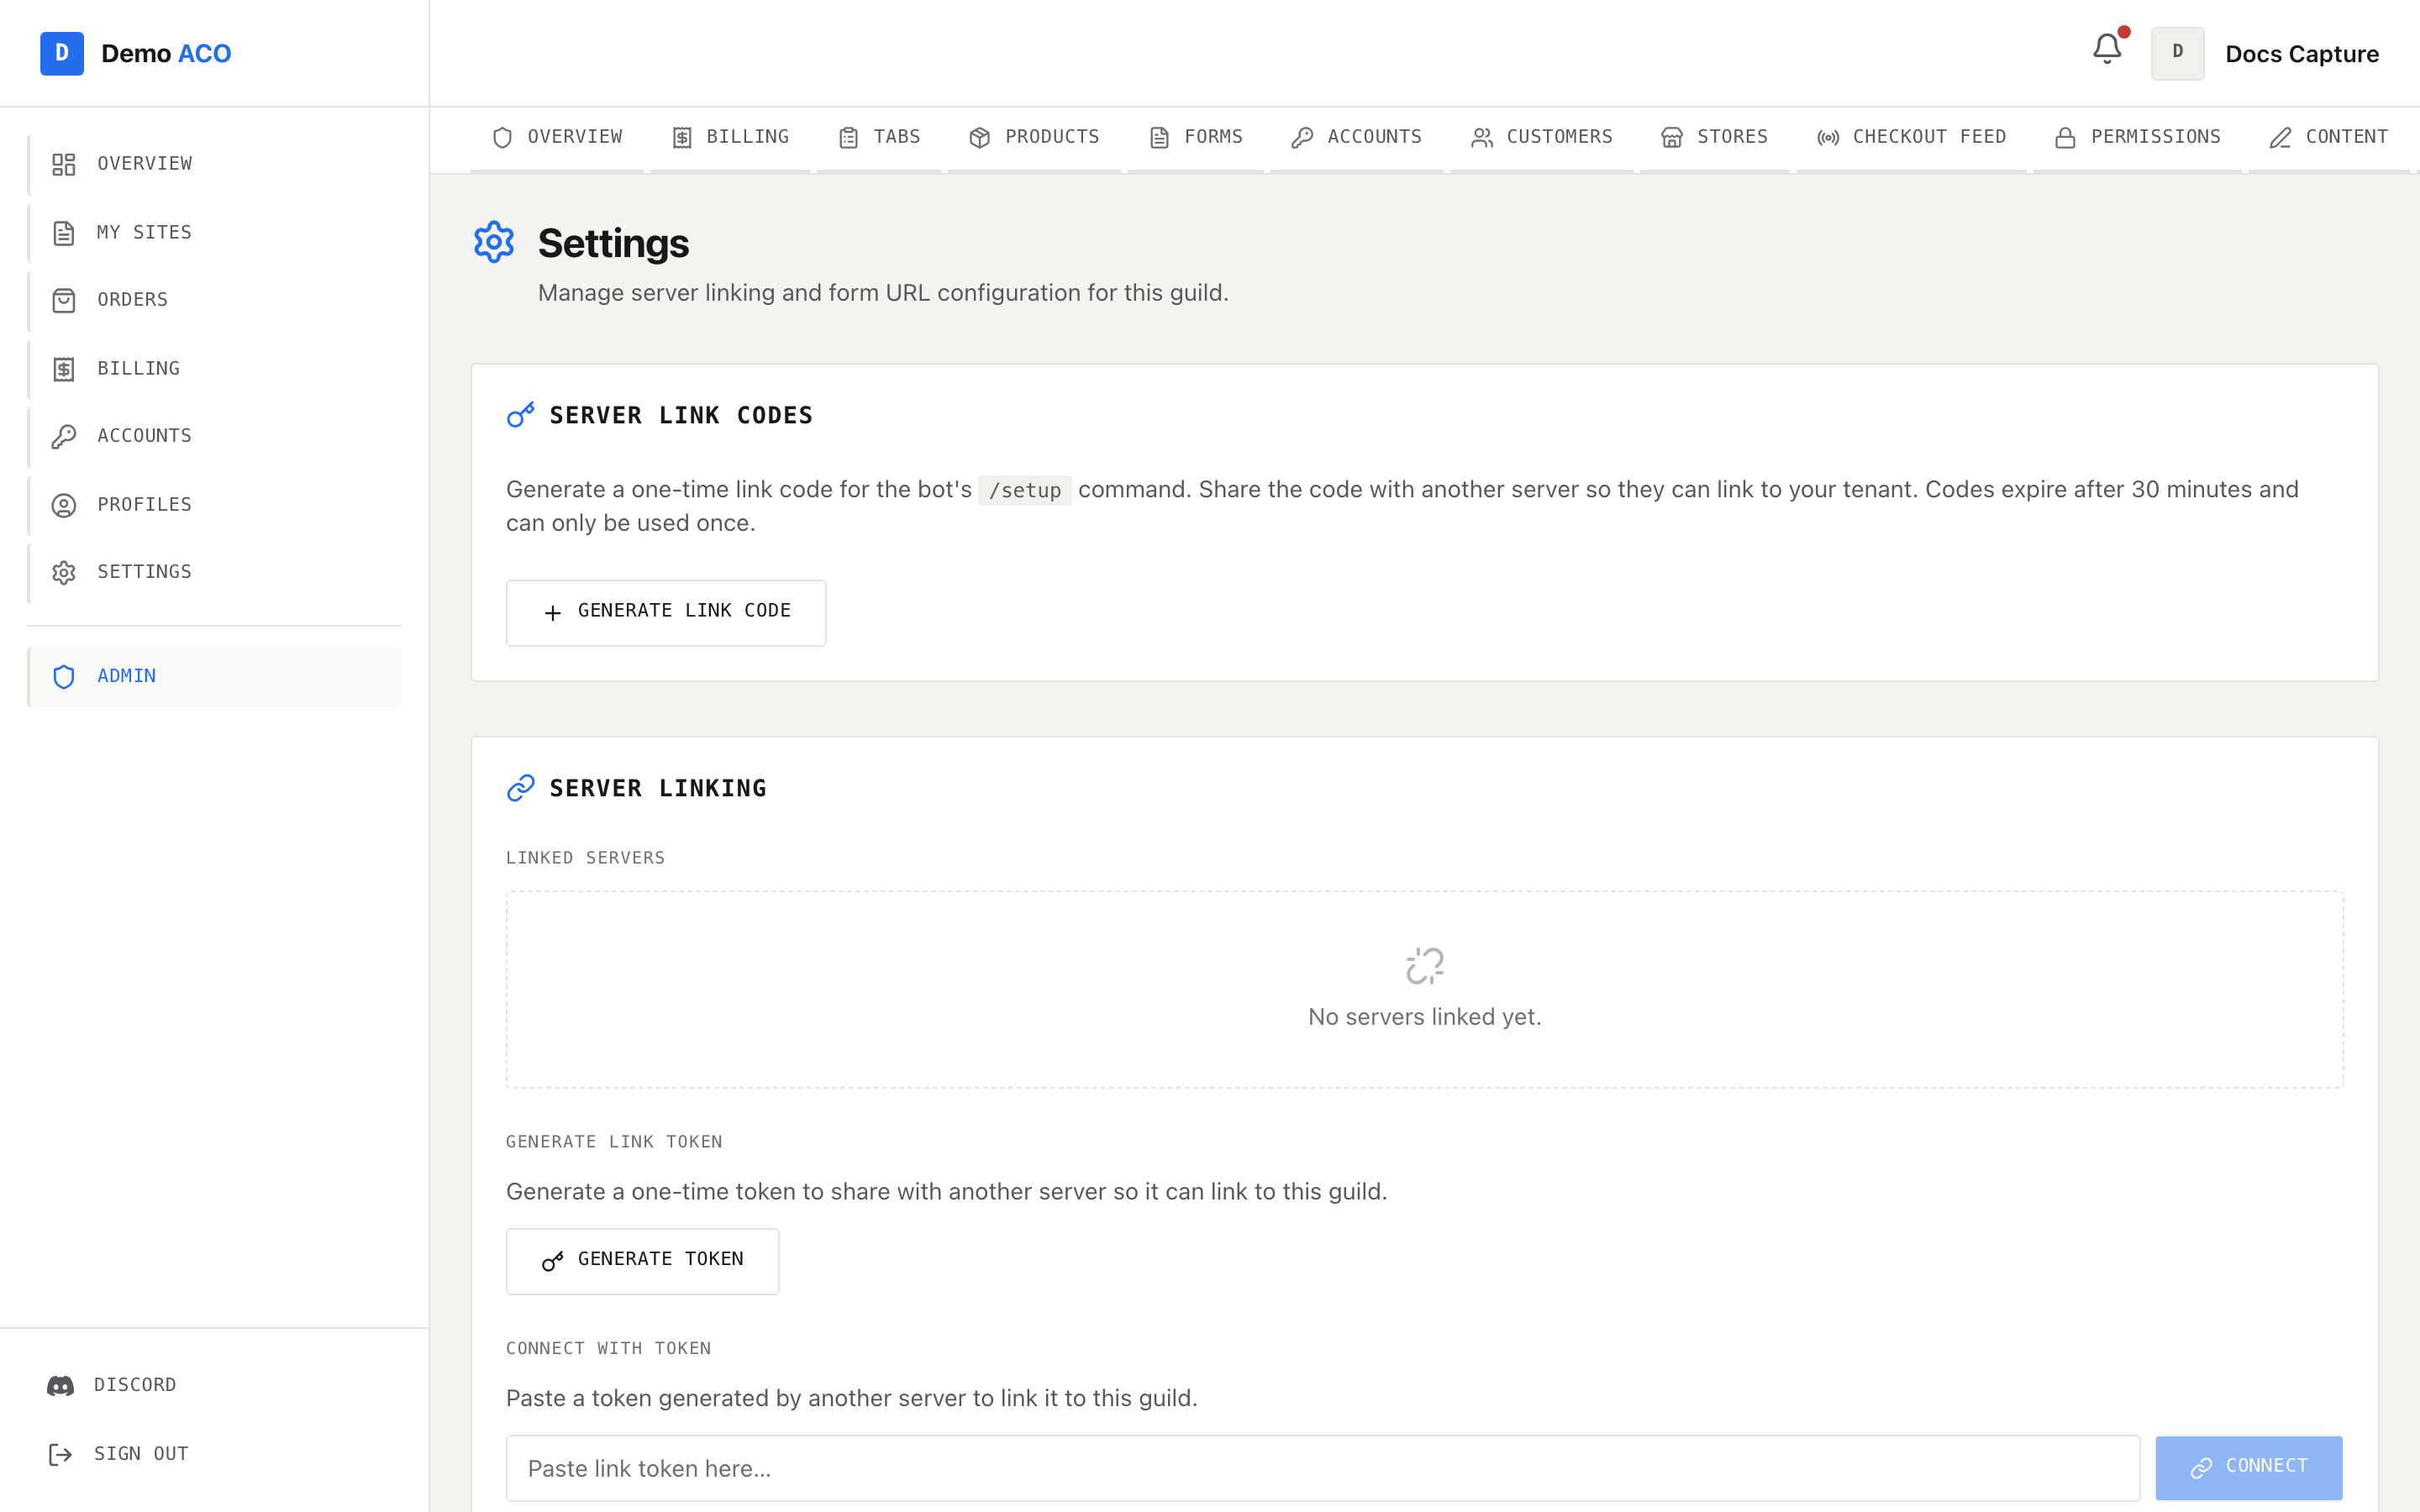Click Generate Link Code button

point(666,613)
